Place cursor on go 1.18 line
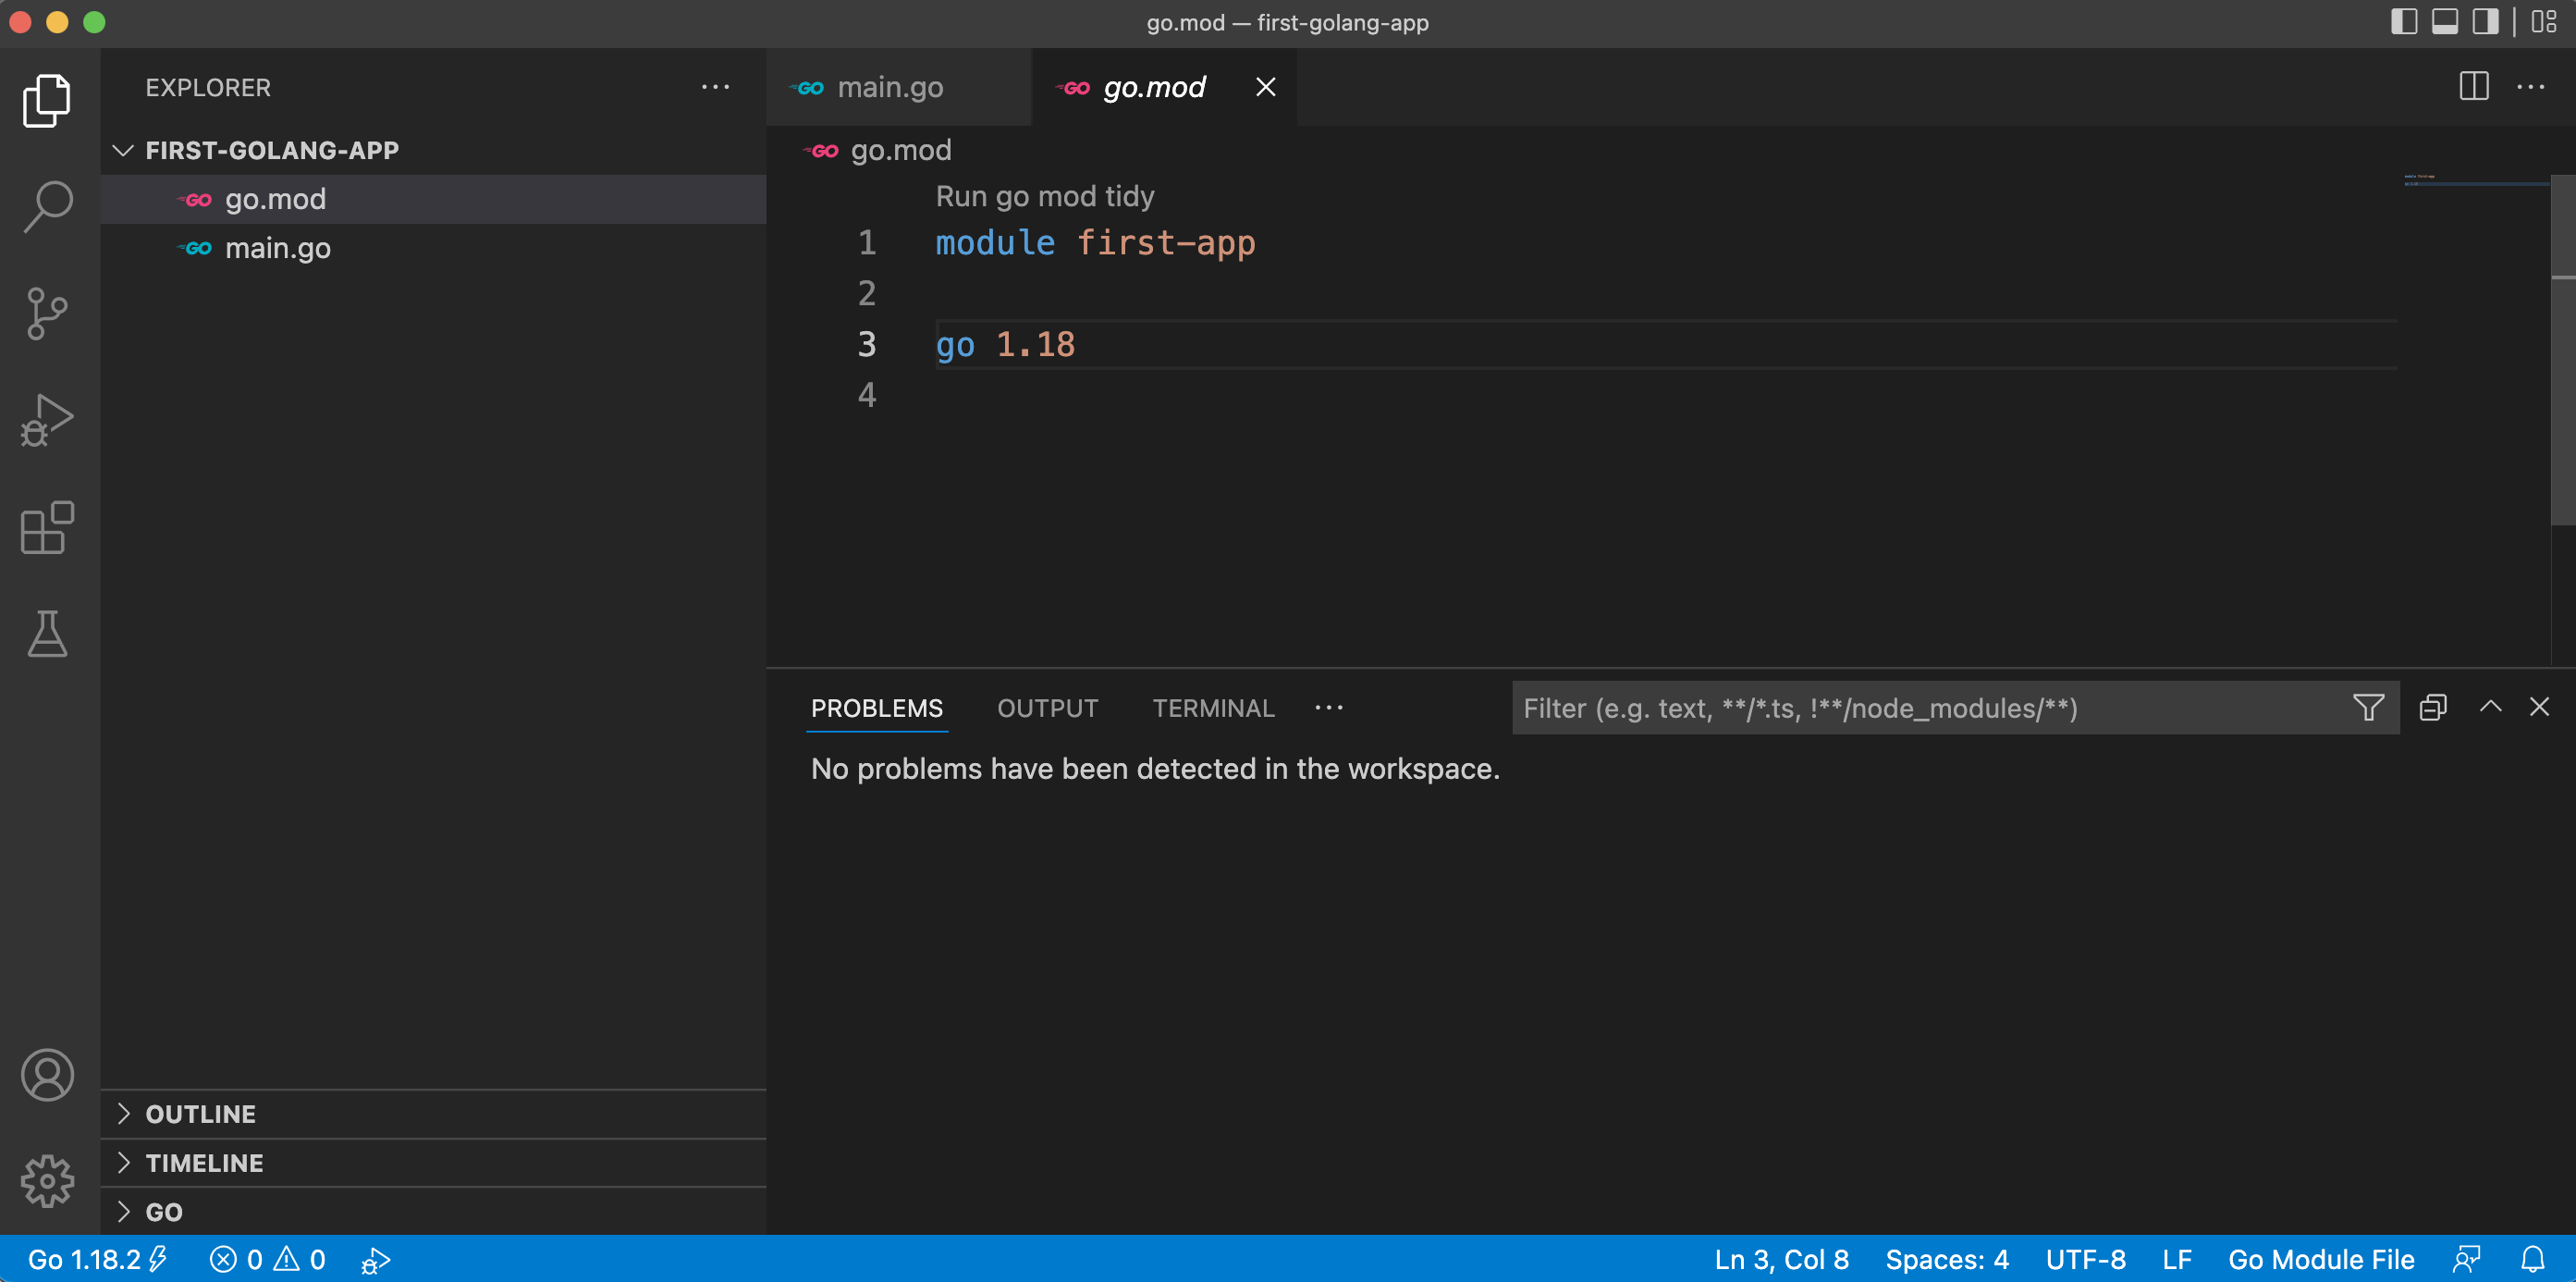2576x1282 pixels. point(1005,345)
